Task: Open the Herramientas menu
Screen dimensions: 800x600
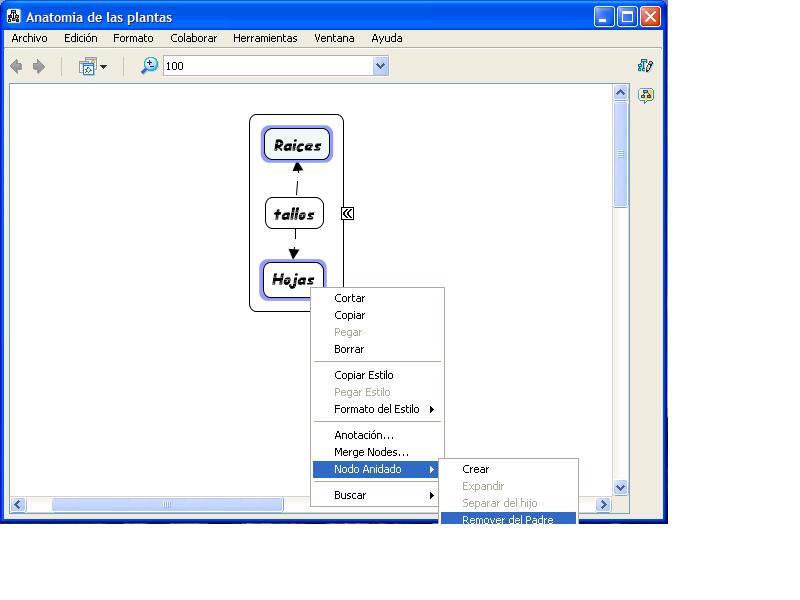Action: 265,38
